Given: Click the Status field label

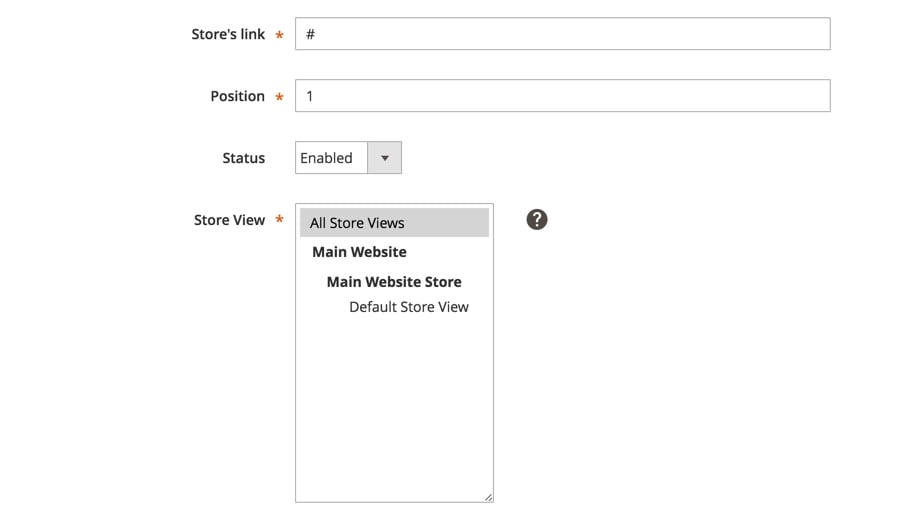Looking at the screenshot, I should [243, 158].
